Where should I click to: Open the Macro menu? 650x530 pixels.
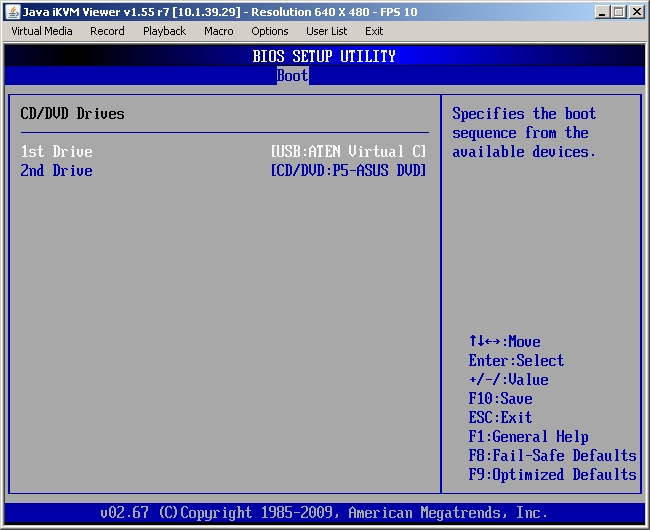[x=219, y=31]
